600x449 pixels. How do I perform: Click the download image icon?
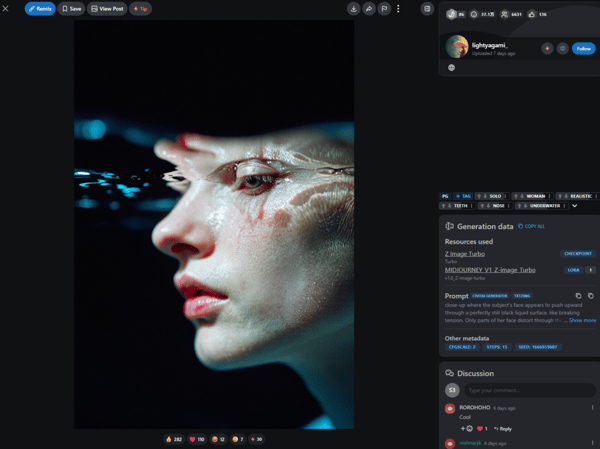353,9
